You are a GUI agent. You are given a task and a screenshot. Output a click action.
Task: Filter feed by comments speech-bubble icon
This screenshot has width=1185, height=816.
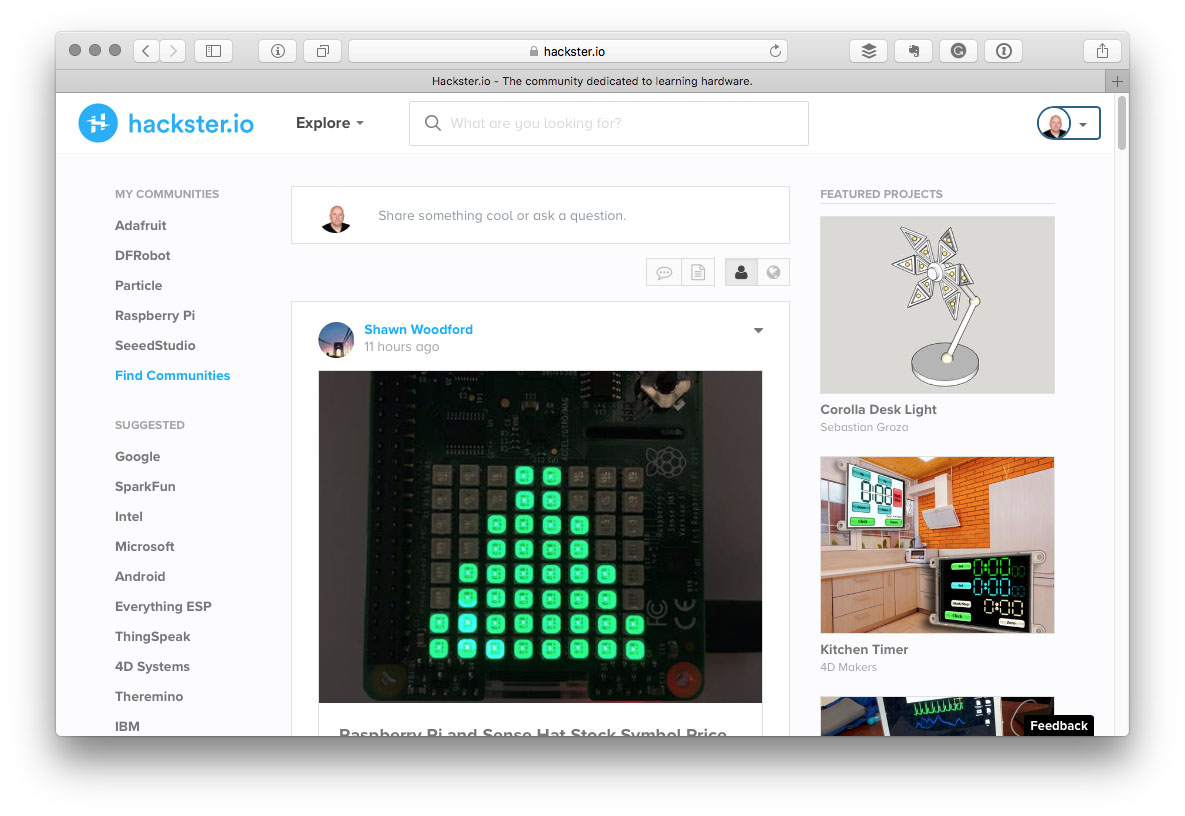click(664, 273)
